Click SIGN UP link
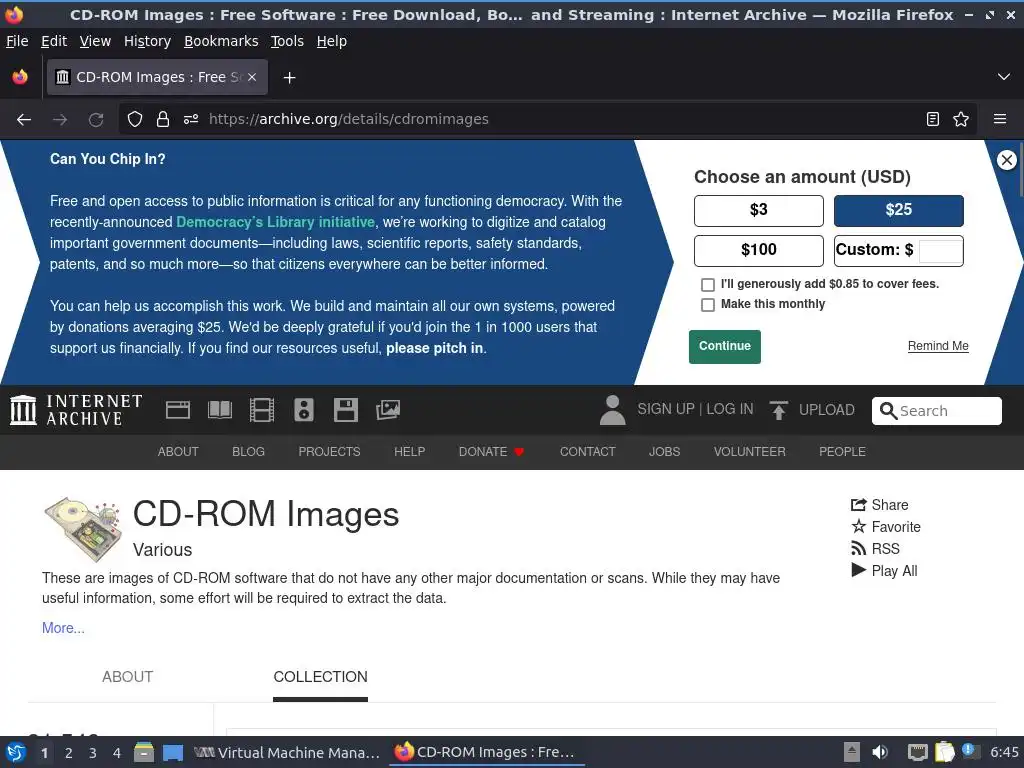 [665, 409]
